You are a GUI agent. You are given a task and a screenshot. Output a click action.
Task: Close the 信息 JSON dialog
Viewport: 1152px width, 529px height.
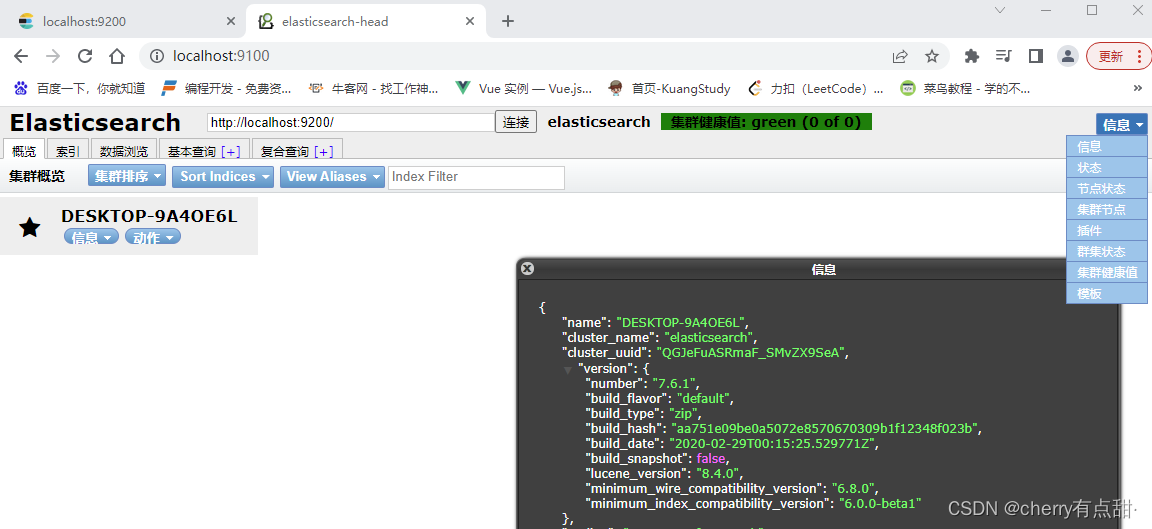pyautogui.click(x=527, y=269)
